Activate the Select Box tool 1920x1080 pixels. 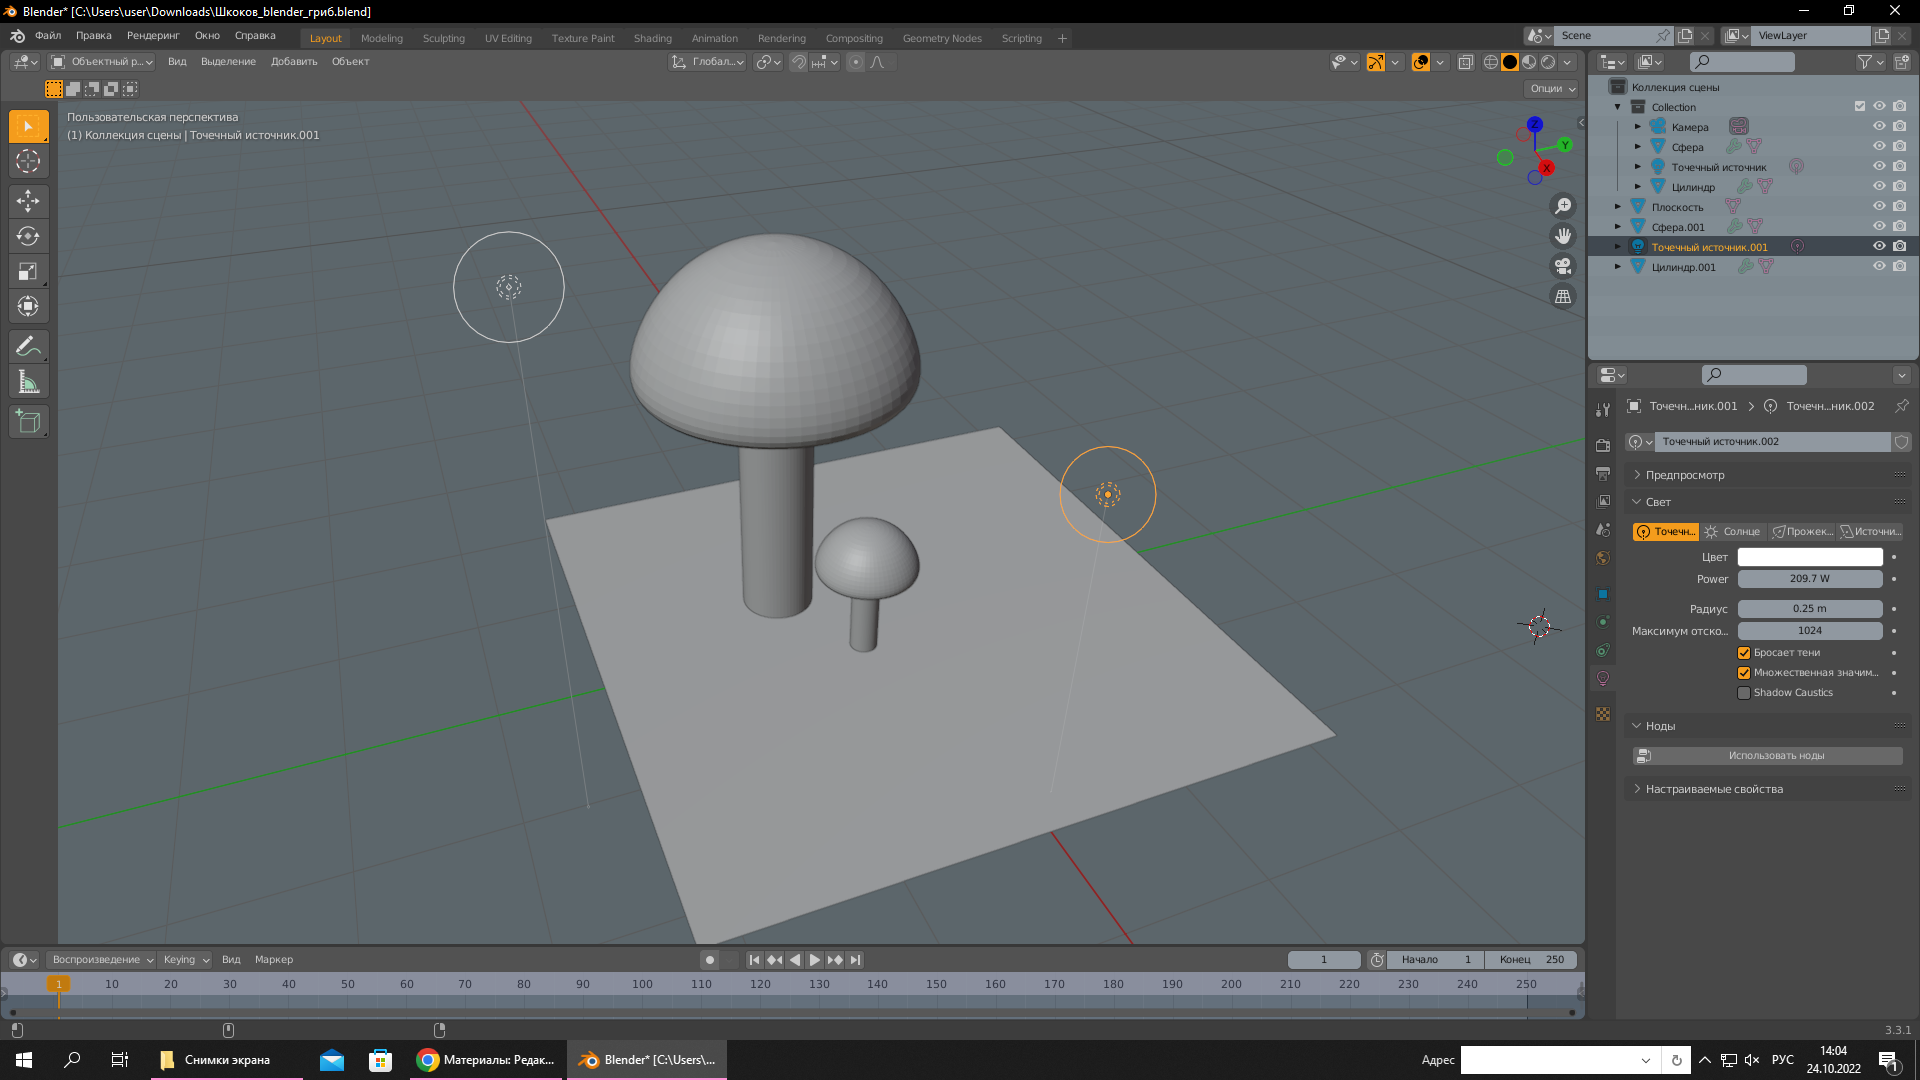pyautogui.click(x=28, y=126)
